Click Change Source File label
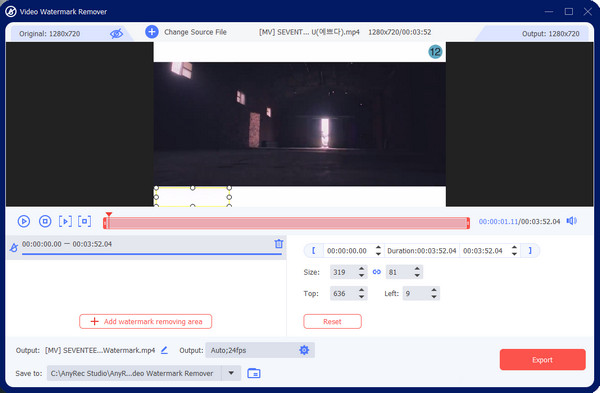 coord(195,32)
